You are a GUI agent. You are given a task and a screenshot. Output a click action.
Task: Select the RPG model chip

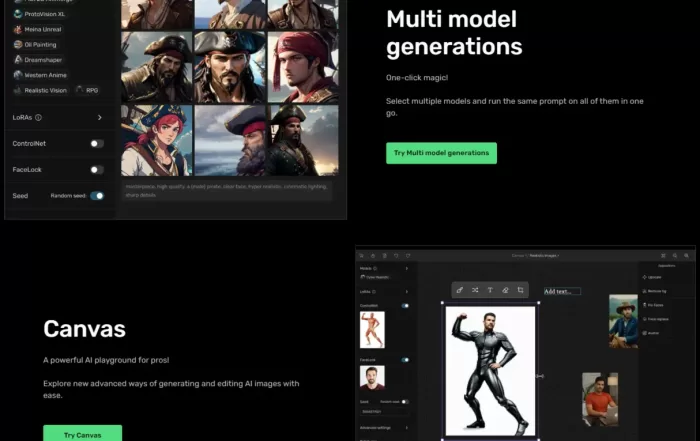click(x=88, y=90)
